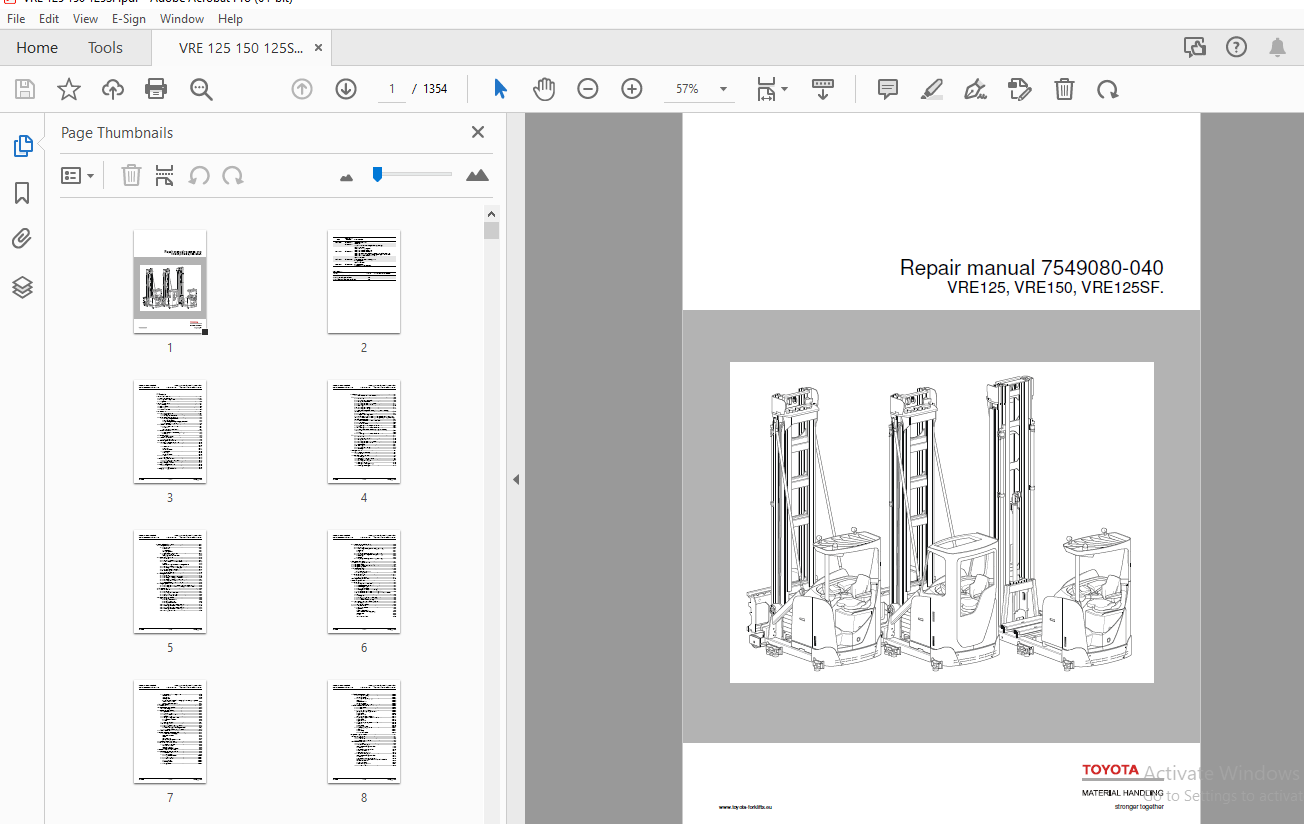Print the document using the printer icon
1304x824 pixels.
click(156, 89)
